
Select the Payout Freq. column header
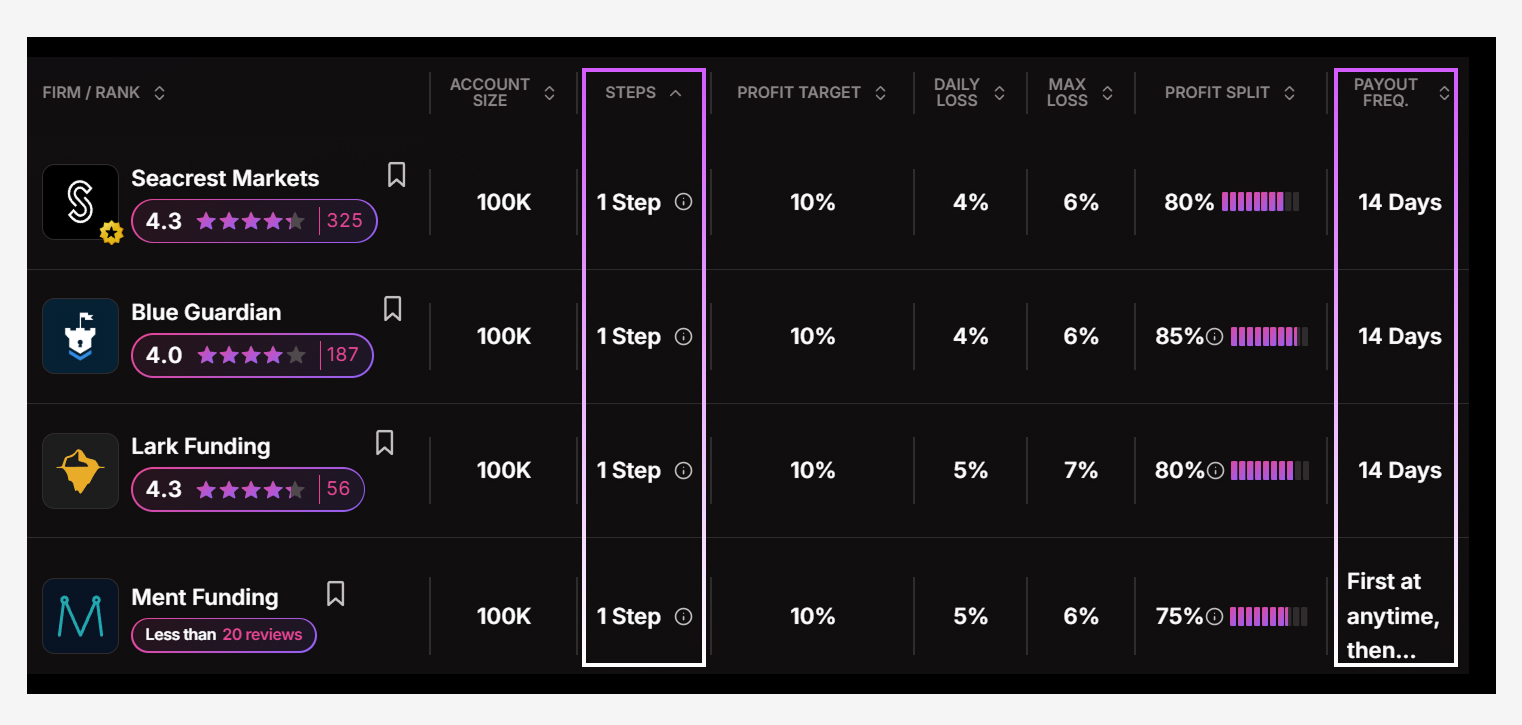coord(1396,92)
